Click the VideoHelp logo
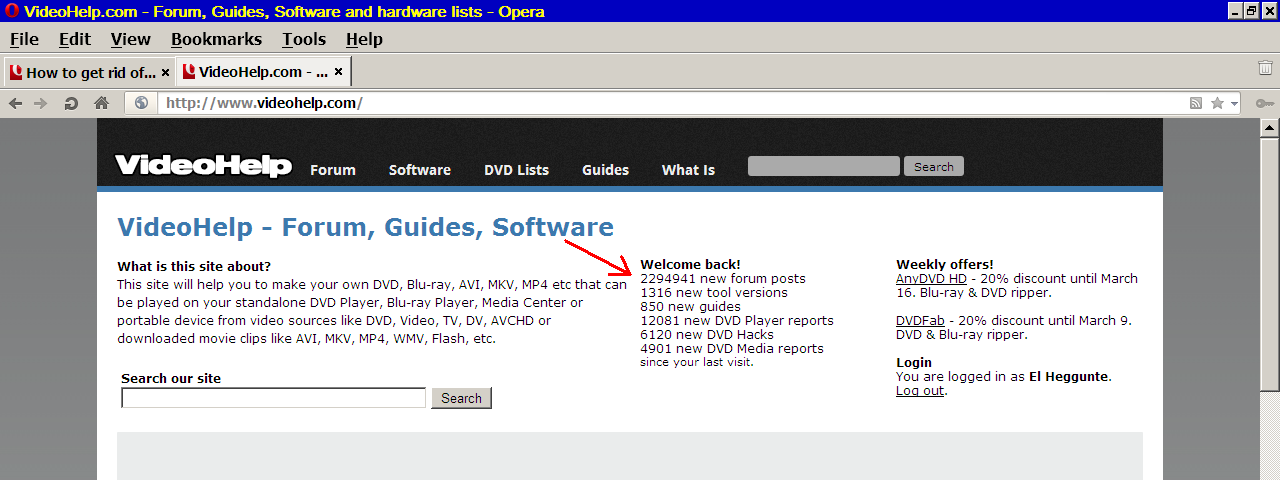Image resolution: width=1280 pixels, height=480 pixels. tap(203, 166)
